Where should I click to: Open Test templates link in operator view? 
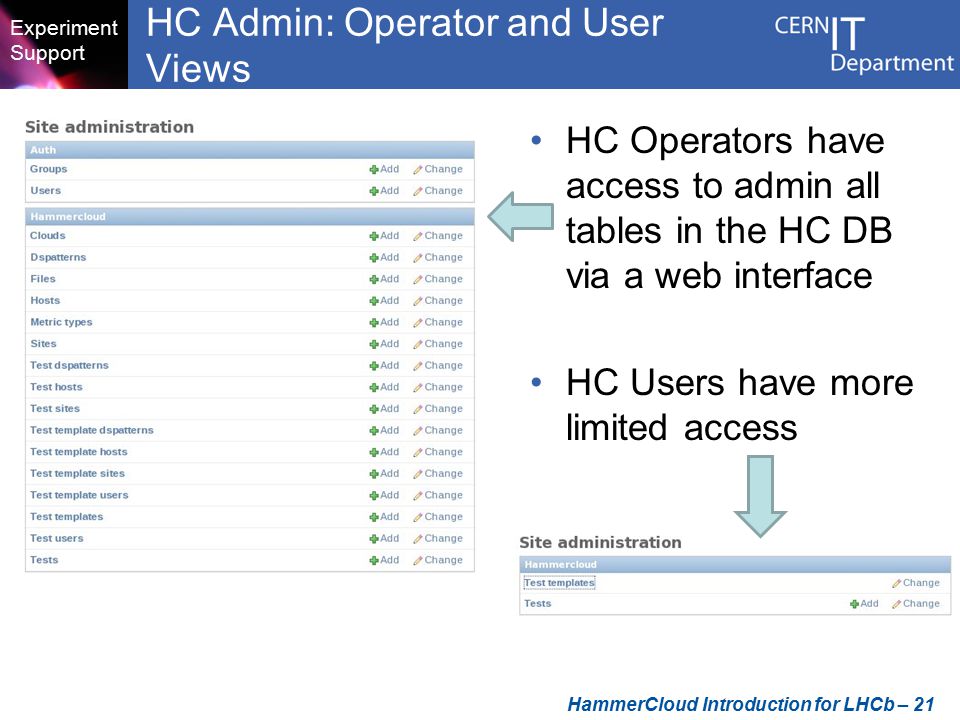tap(67, 517)
